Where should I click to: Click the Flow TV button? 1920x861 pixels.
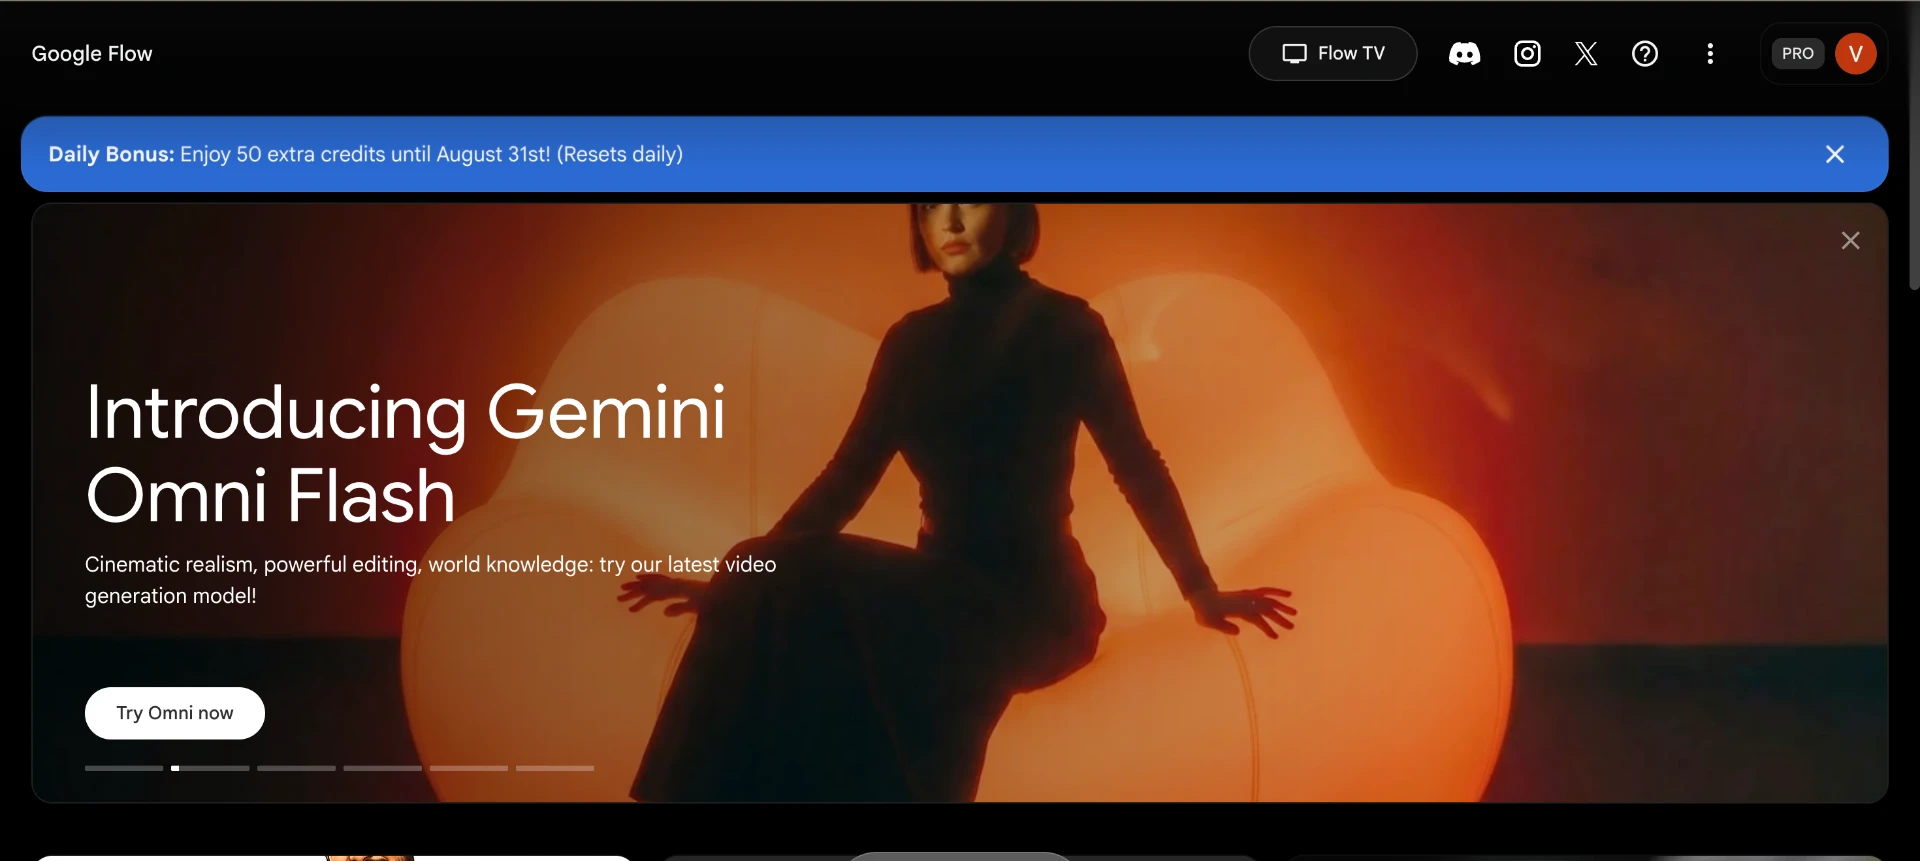[1333, 54]
